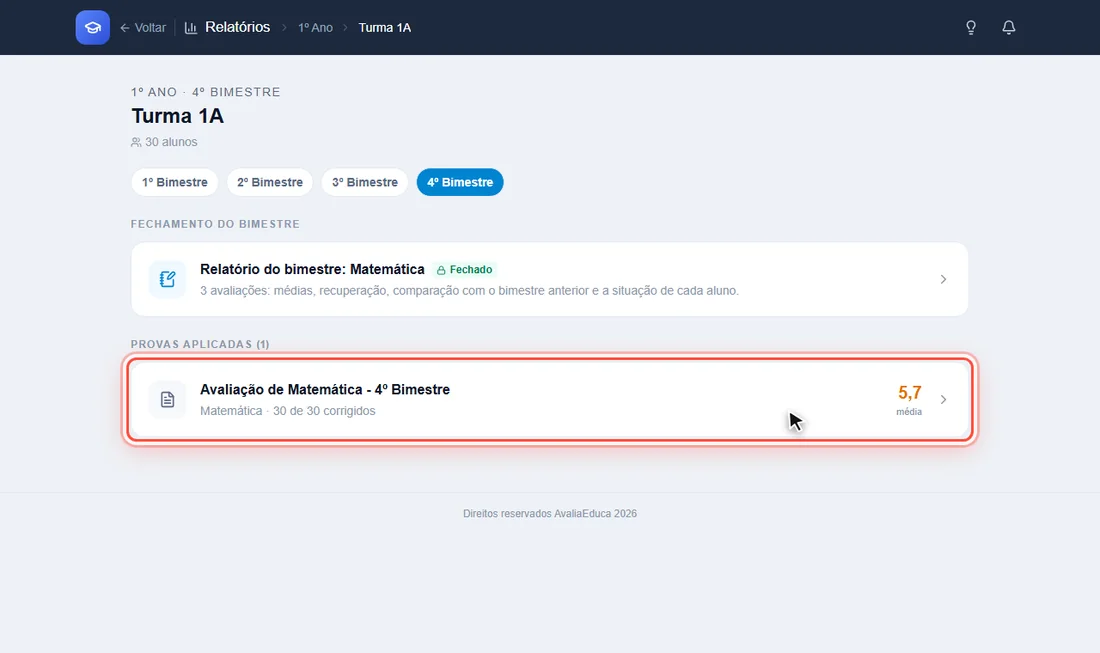
Task: Switch to the 3º Bimestre tab
Action: tap(365, 182)
